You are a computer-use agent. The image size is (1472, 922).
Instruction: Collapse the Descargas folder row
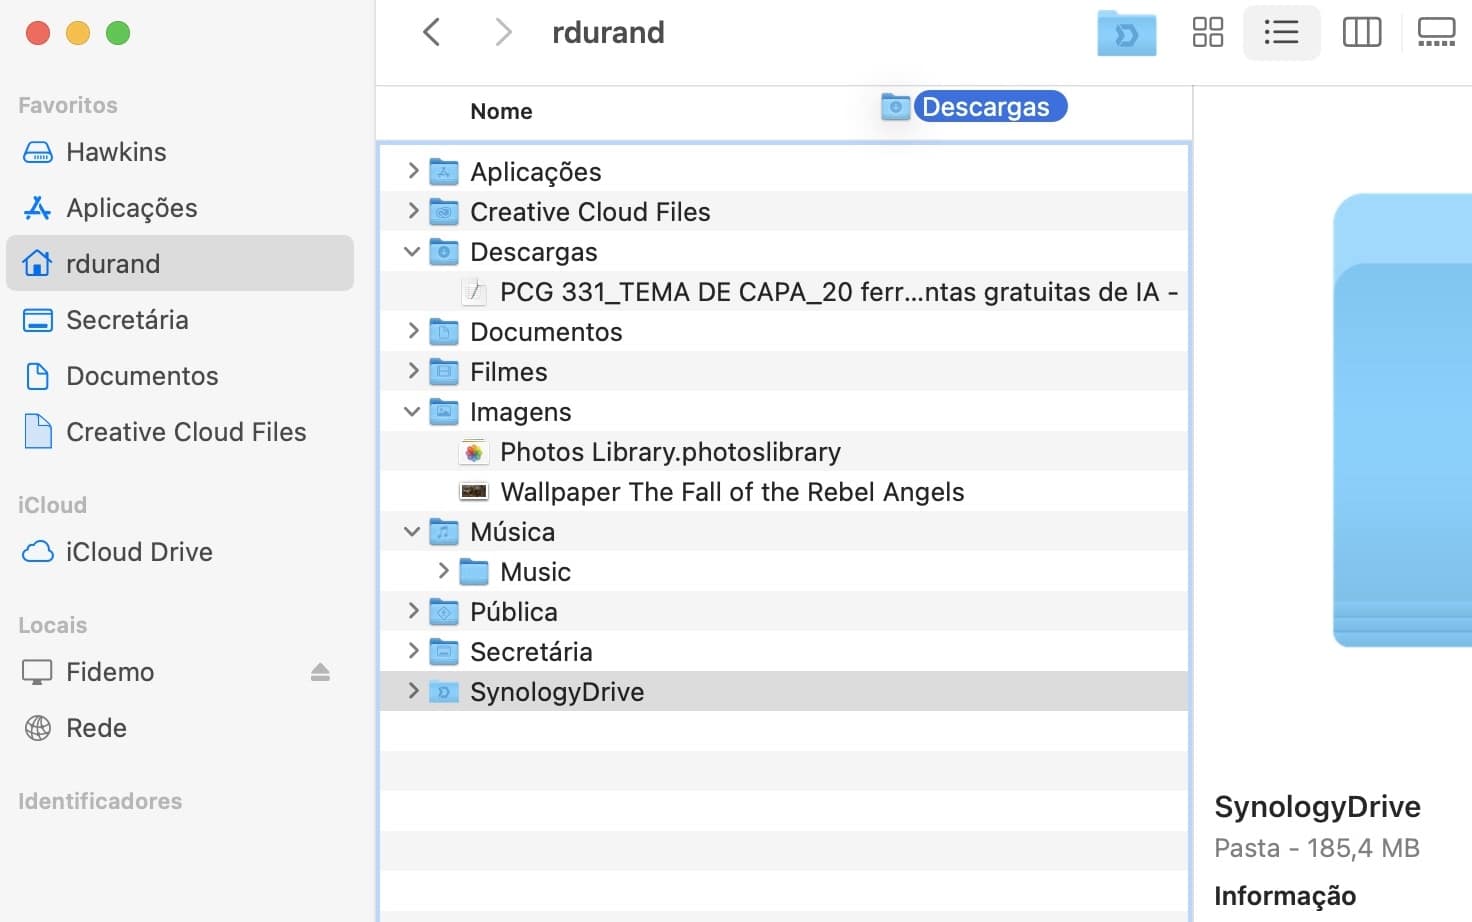pyautogui.click(x=412, y=251)
